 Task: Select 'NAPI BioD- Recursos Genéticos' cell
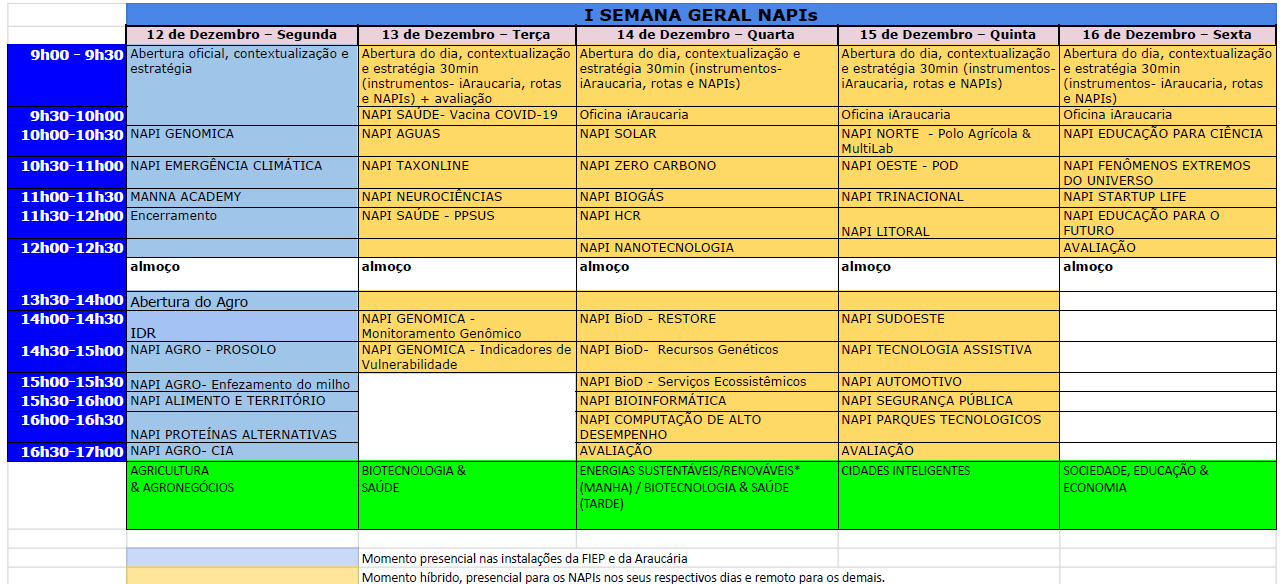707,358
